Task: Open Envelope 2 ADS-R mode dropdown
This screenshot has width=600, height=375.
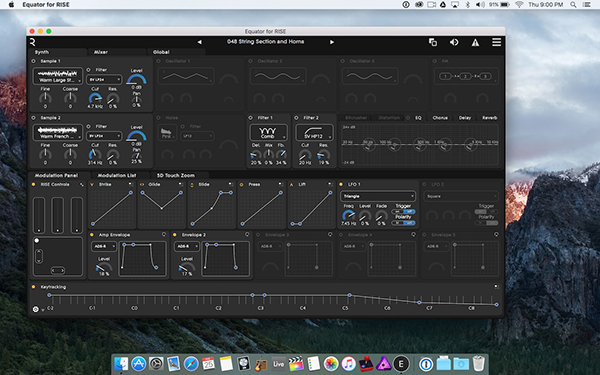Action: pyautogui.click(x=186, y=246)
